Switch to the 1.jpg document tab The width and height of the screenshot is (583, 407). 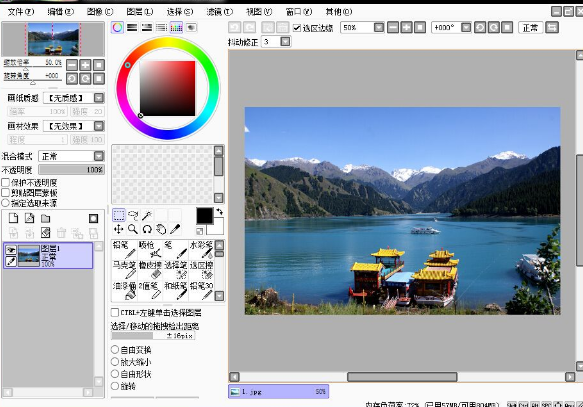278,391
